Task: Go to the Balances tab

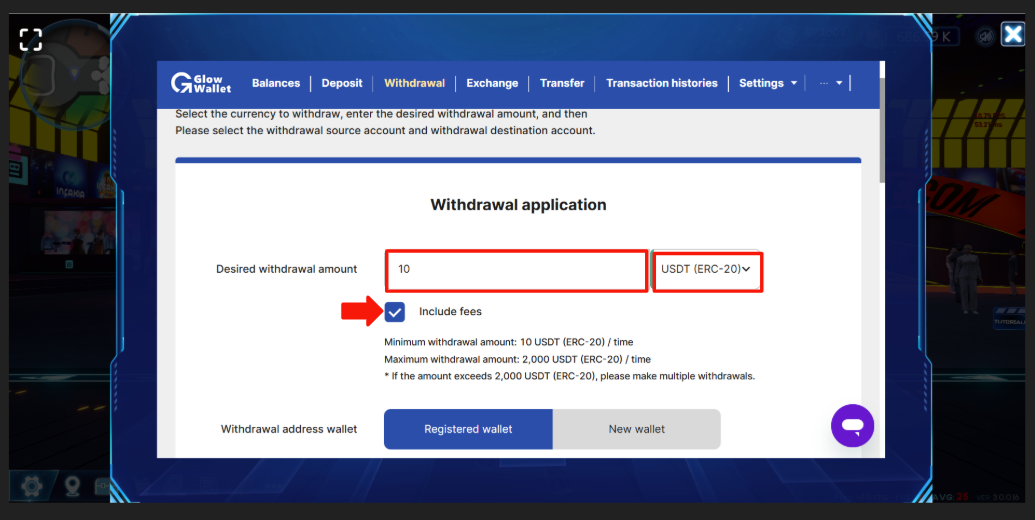Action: [x=276, y=83]
